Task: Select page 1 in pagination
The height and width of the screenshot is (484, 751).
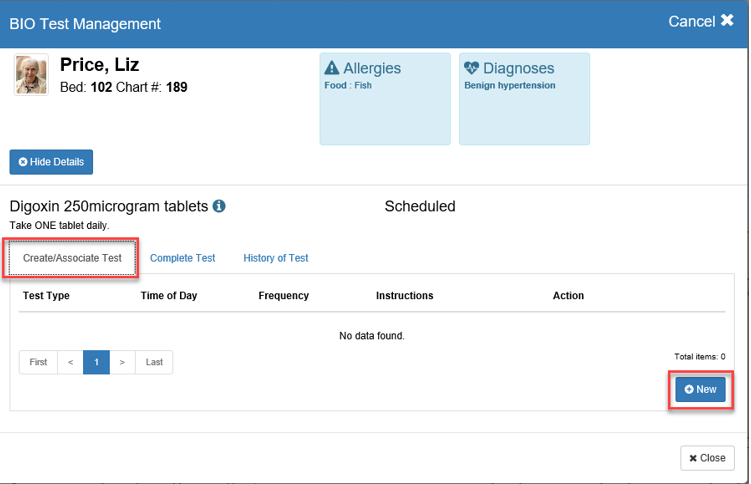Action: [96, 362]
